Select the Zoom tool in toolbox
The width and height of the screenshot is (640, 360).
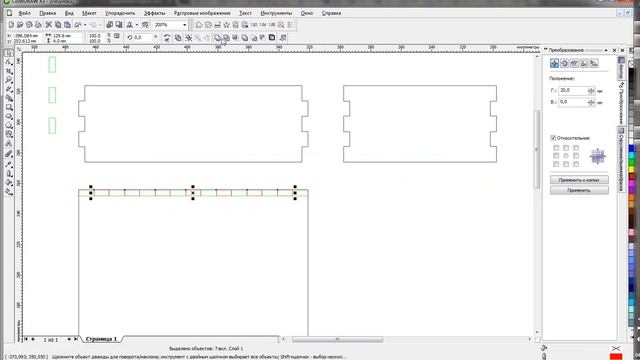pos(9,80)
